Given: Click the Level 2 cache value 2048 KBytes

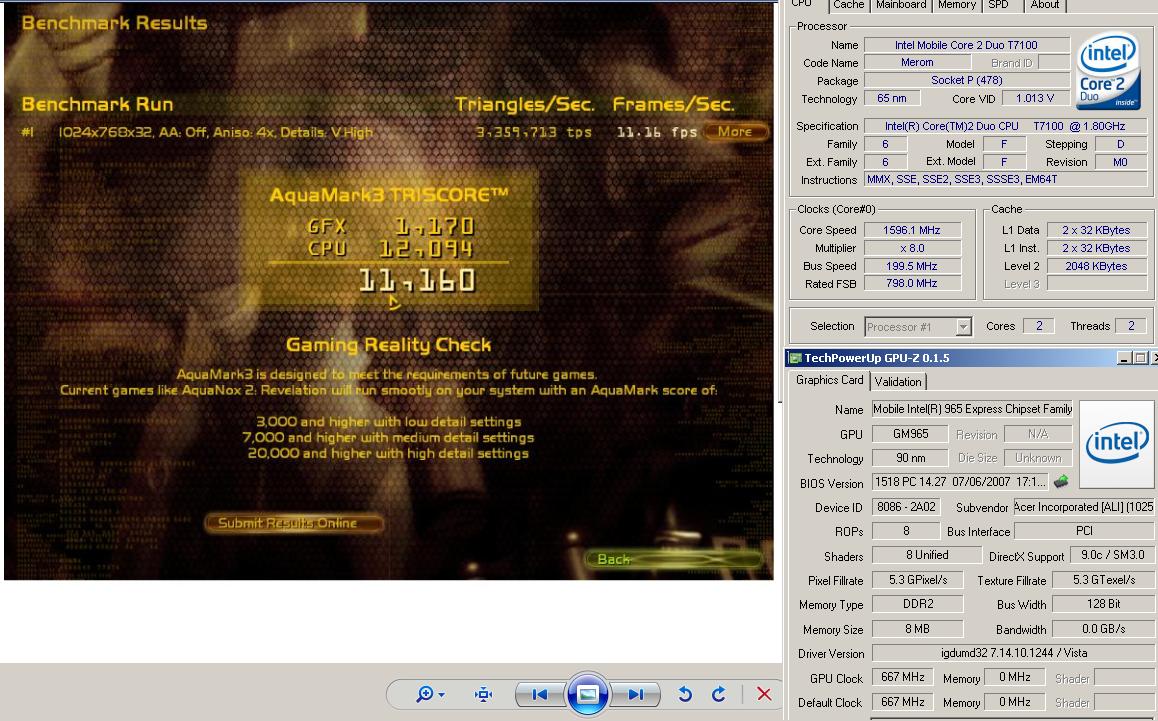Looking at the screenshot, I should (x=1097, y=266).
